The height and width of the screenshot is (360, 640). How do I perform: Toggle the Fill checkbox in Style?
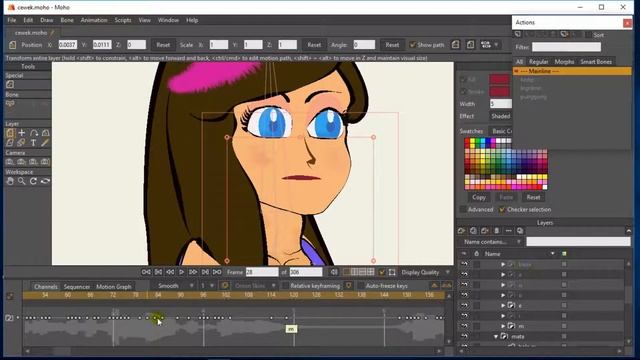pos(463,80)
